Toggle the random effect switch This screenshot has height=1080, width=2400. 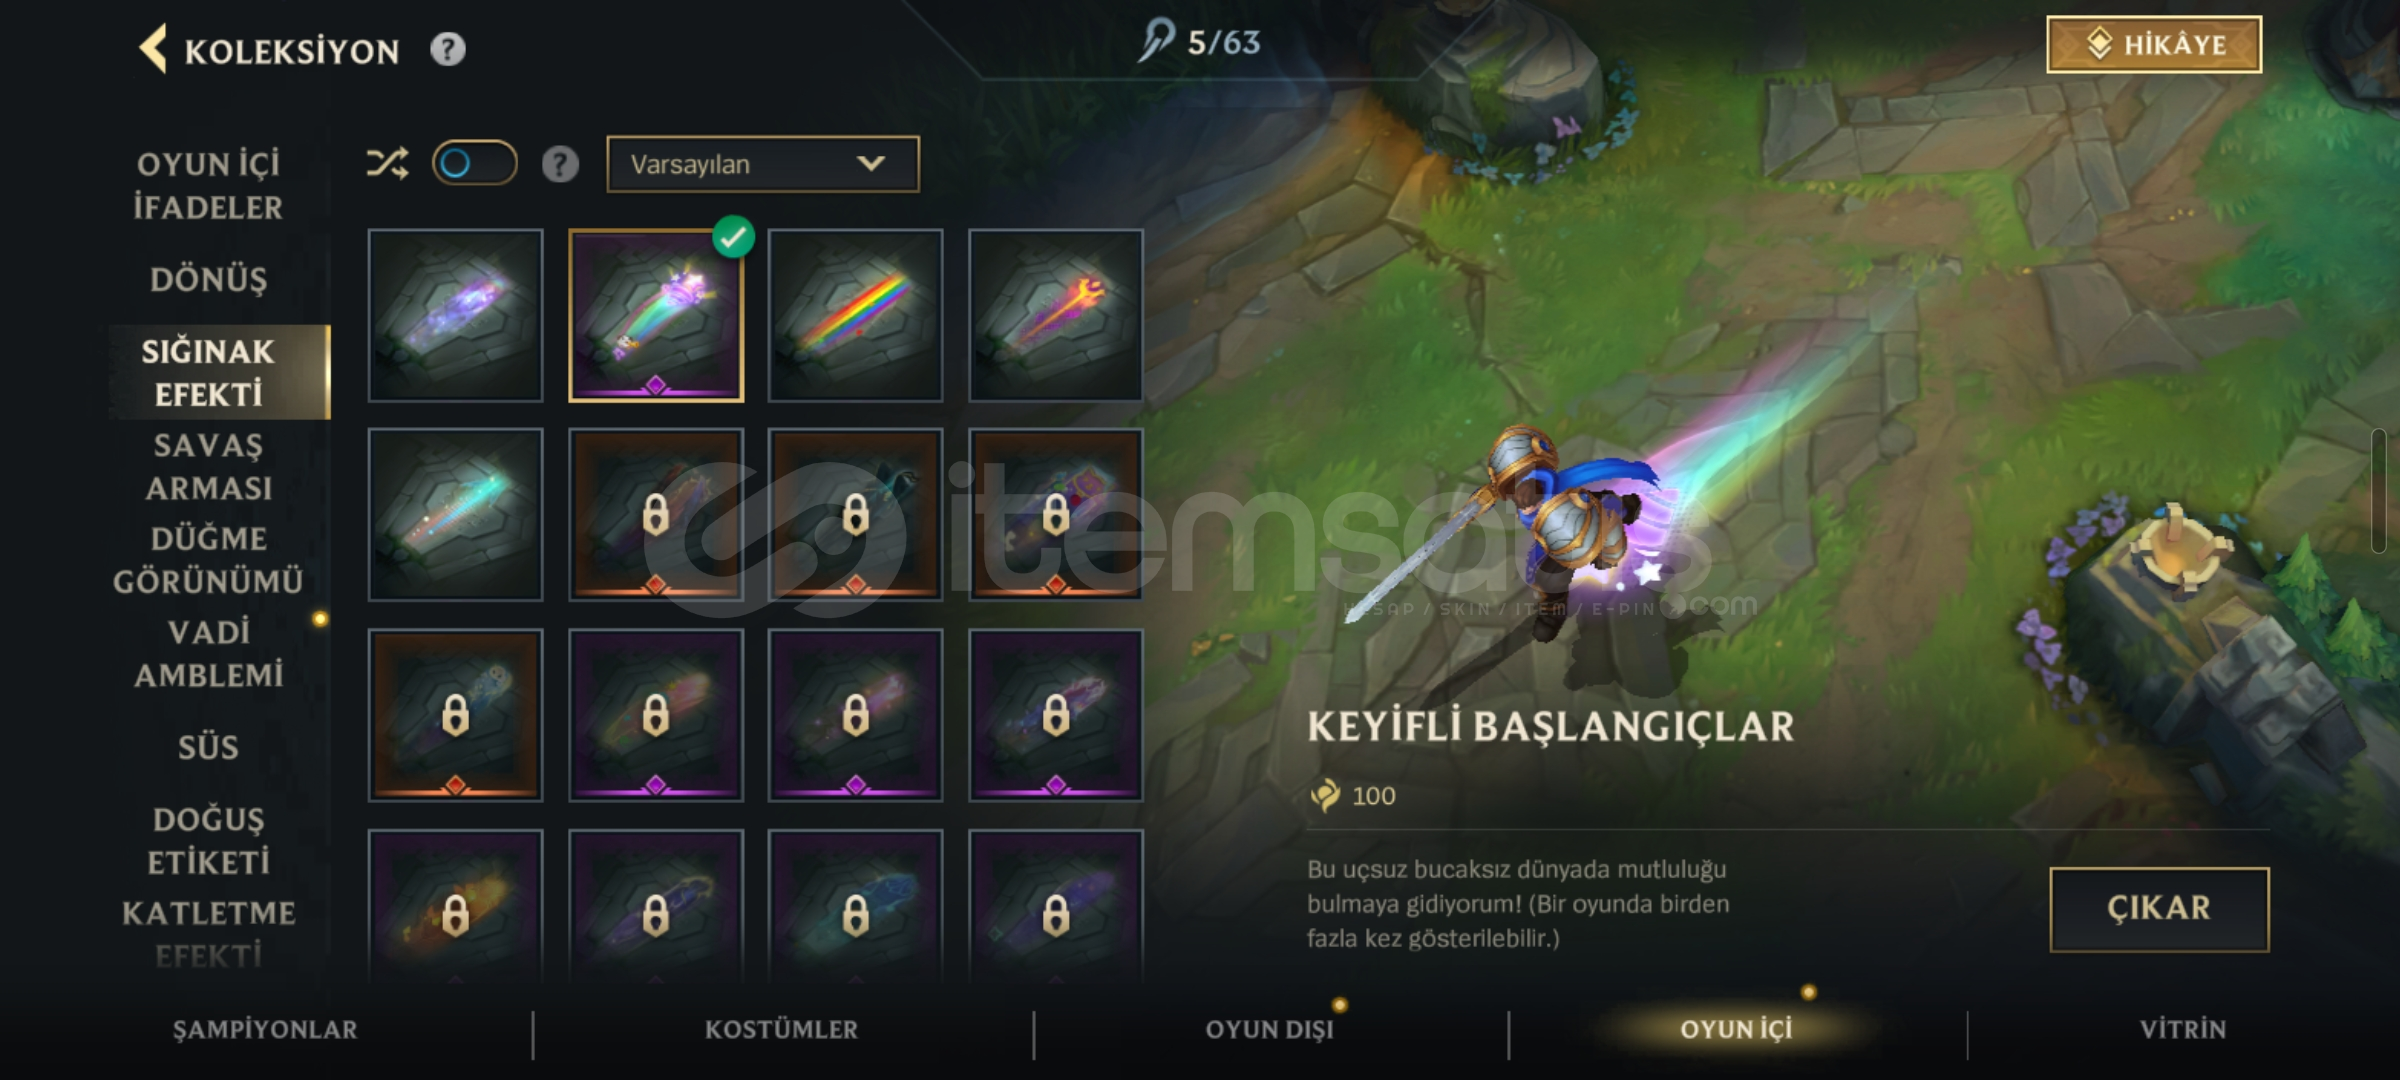(x=475, y=163)
